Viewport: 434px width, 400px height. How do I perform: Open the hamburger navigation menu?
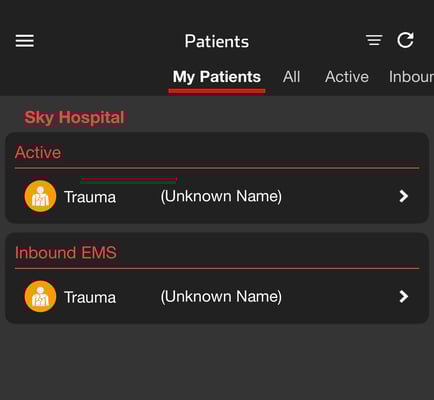click(x=25, y=41)
